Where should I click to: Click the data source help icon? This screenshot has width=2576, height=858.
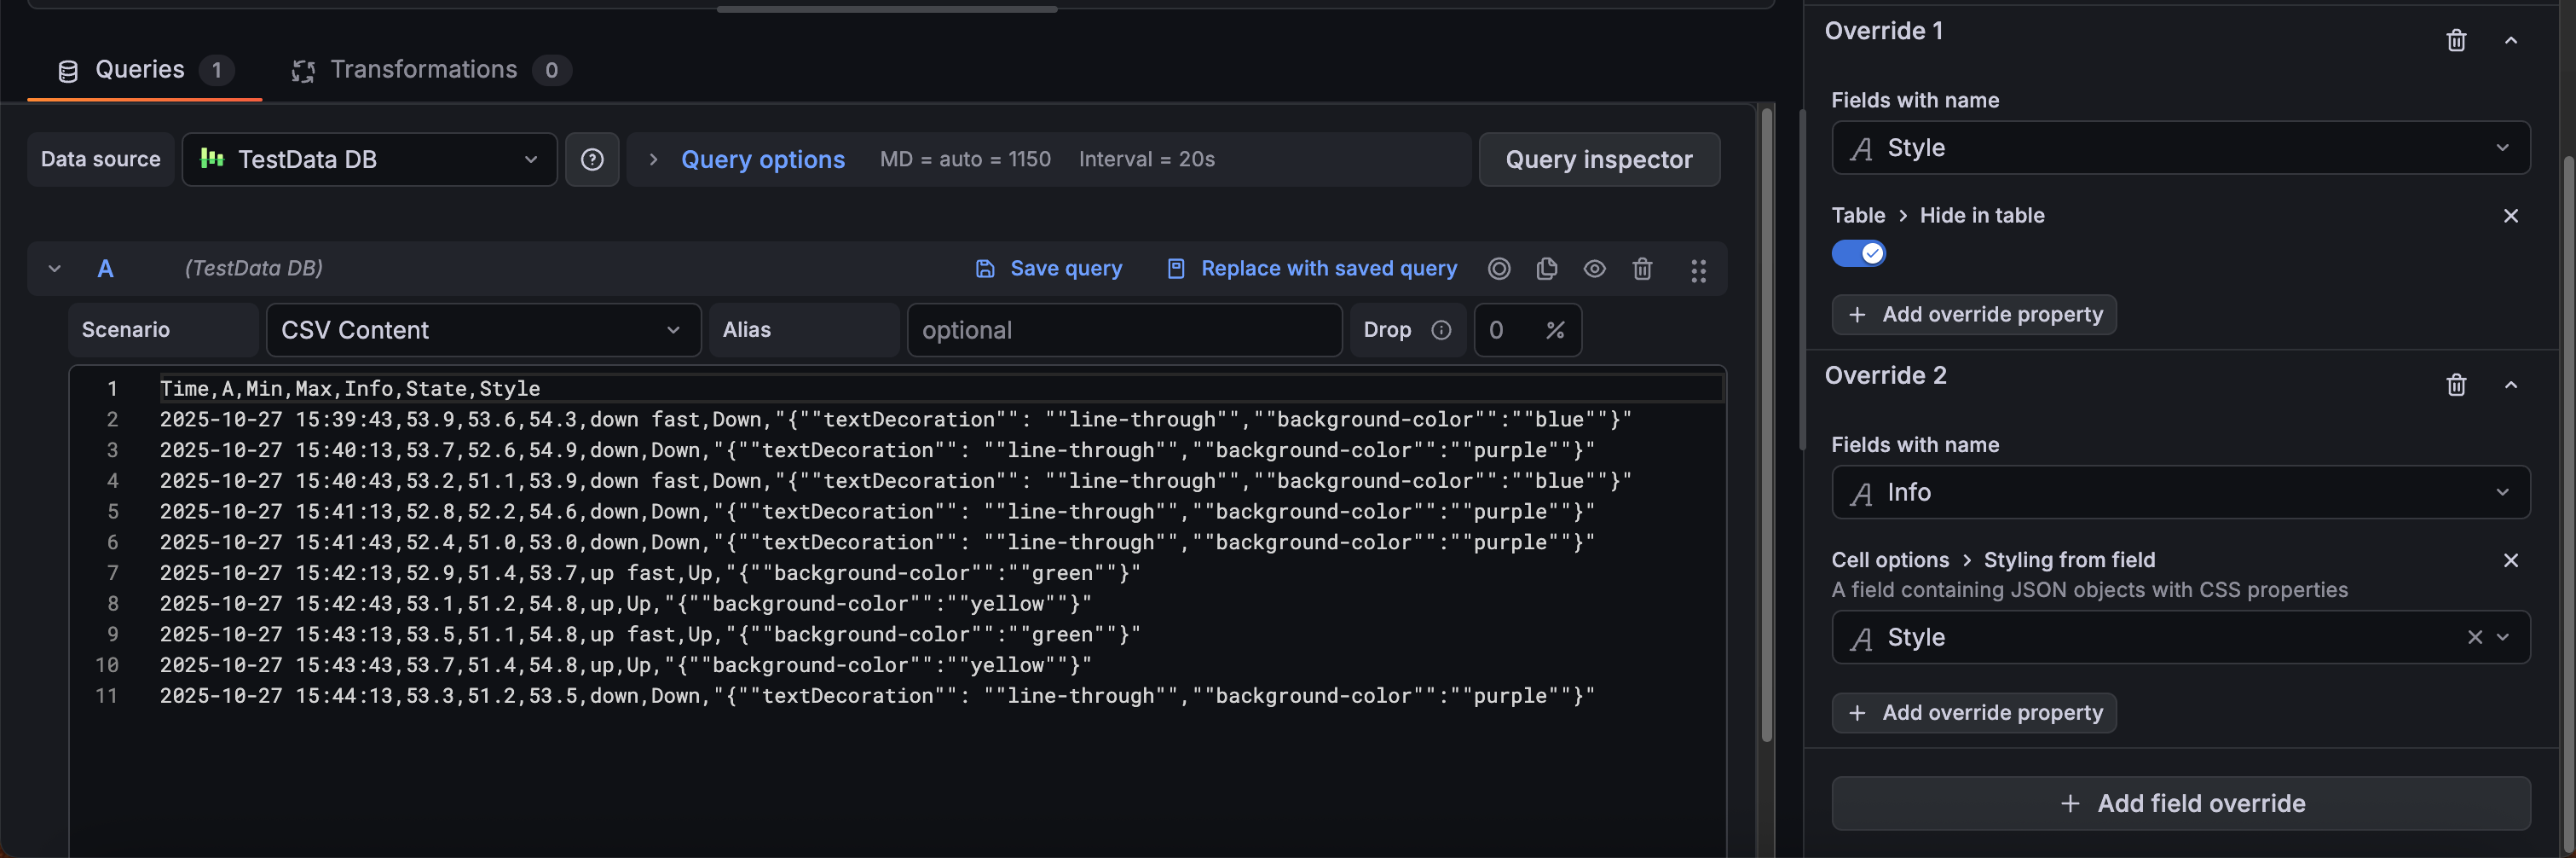click(x=592, y=160)
